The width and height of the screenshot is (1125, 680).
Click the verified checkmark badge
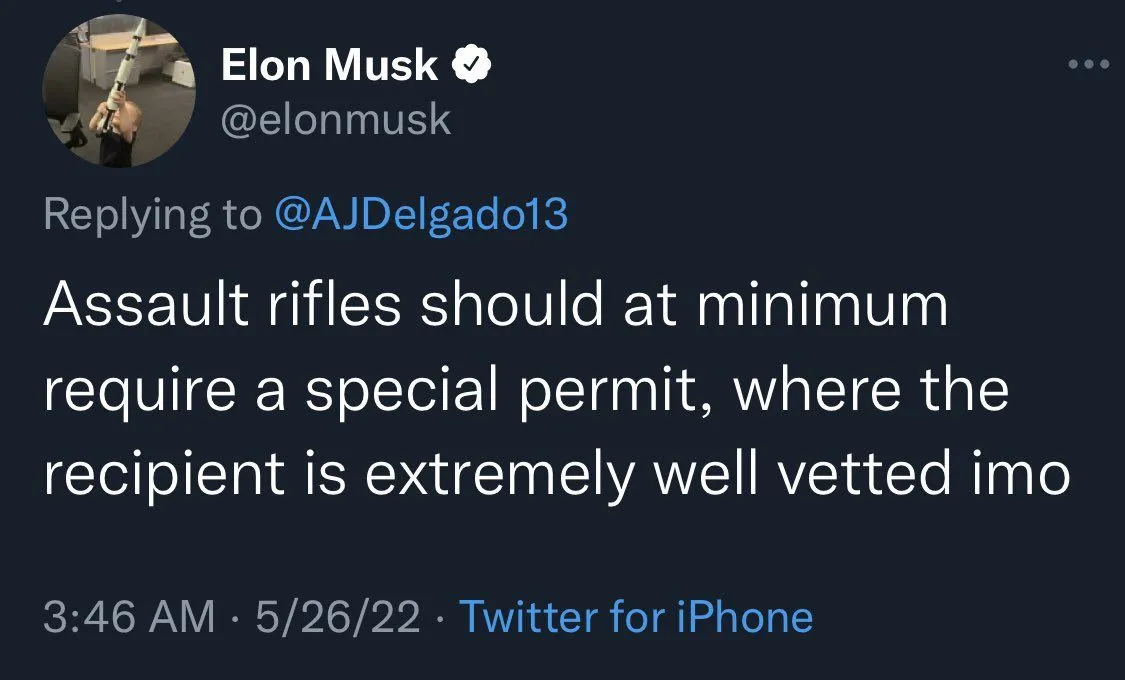pyautogui.click(x=470, y=66)
